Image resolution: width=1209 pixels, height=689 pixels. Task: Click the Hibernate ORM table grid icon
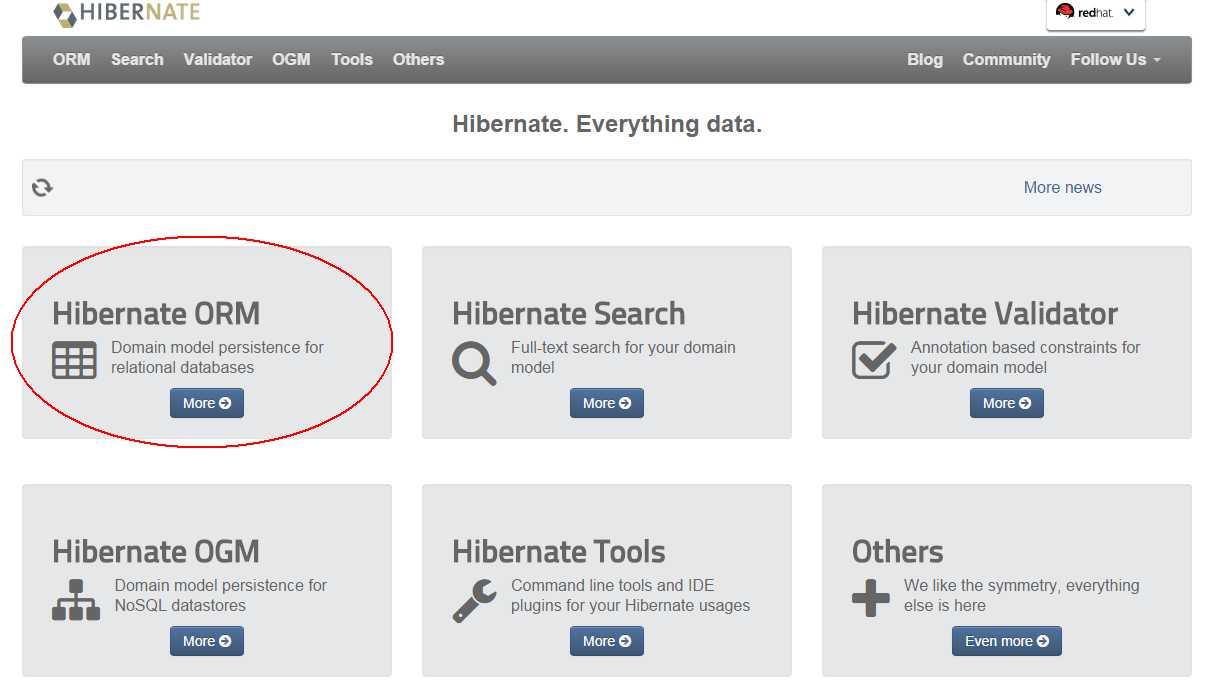pyautogui.click(x=74, y=360)
